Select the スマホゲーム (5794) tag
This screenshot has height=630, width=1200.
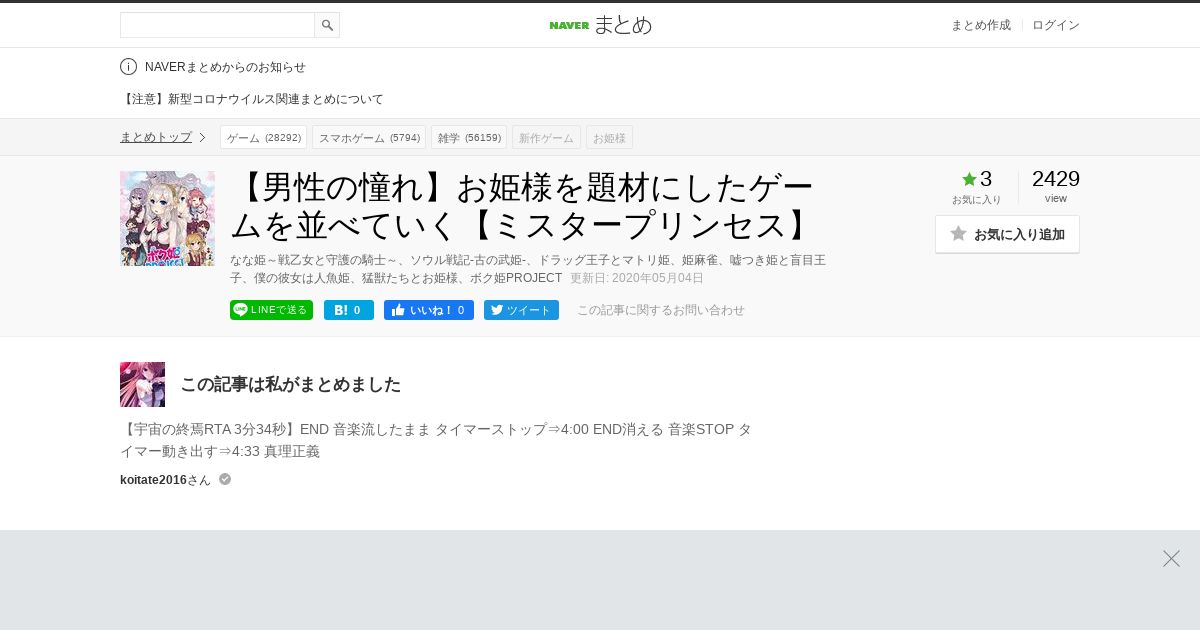369,137
